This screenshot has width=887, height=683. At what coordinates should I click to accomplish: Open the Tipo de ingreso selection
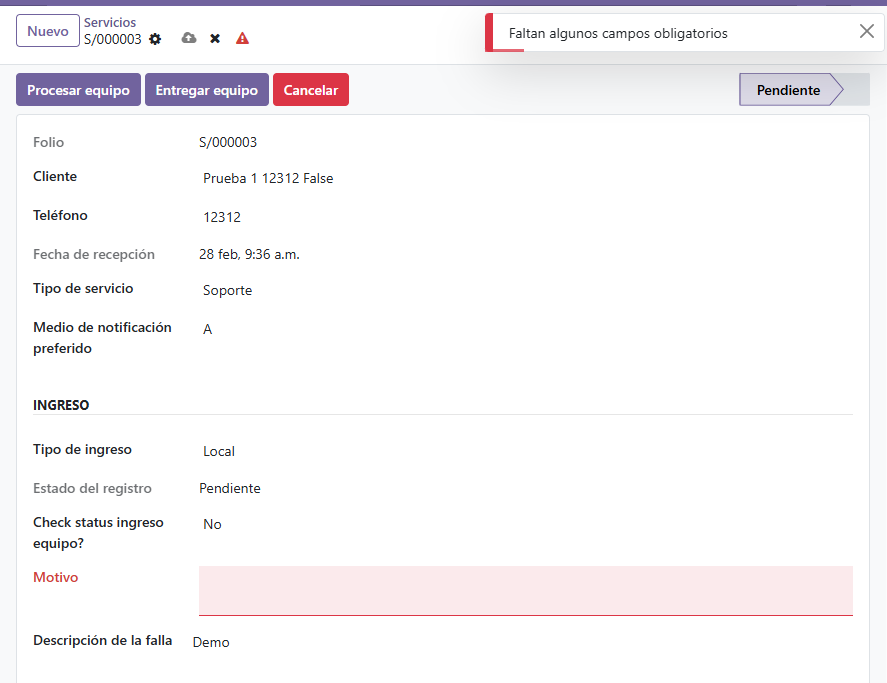[x=219, y=450]
